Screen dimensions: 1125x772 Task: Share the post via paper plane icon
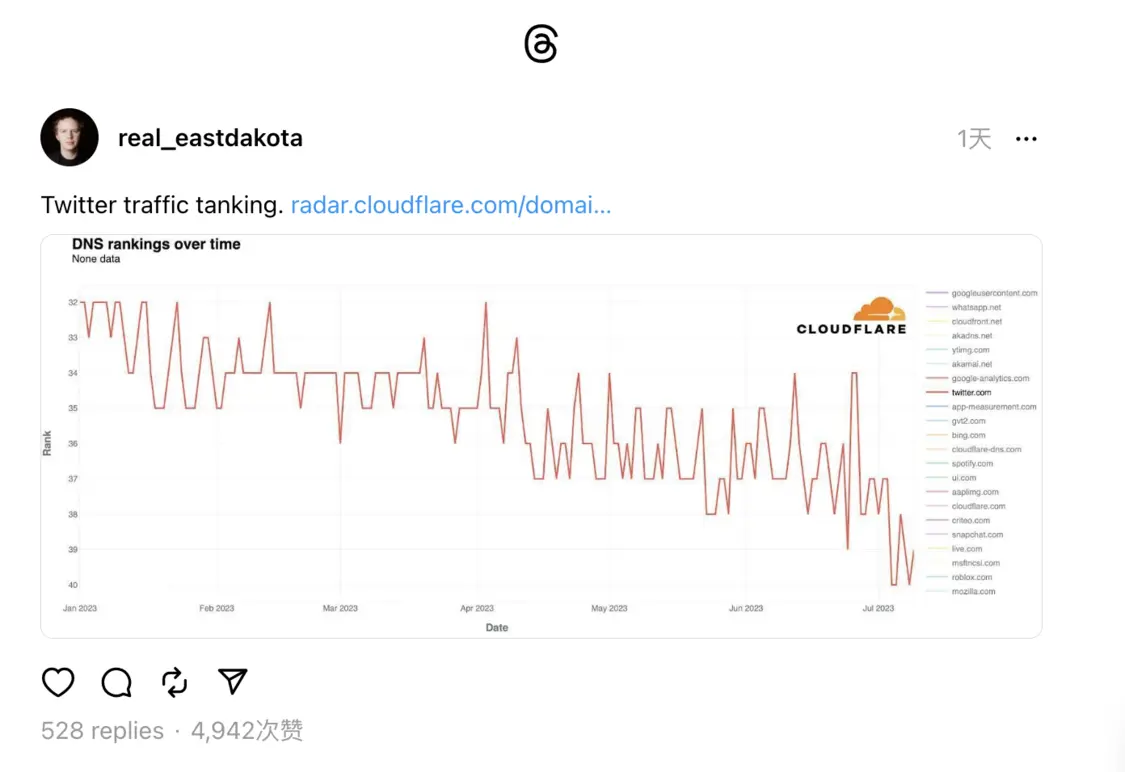[232, 682]
